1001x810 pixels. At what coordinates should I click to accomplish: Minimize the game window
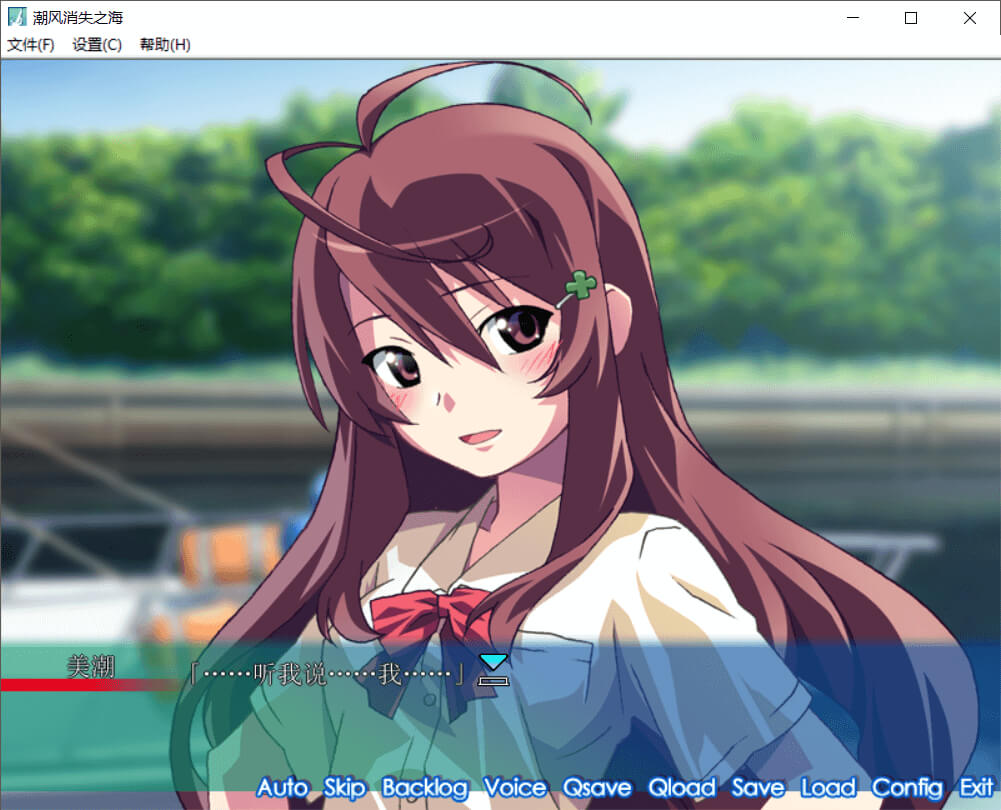tap(853, 18)
